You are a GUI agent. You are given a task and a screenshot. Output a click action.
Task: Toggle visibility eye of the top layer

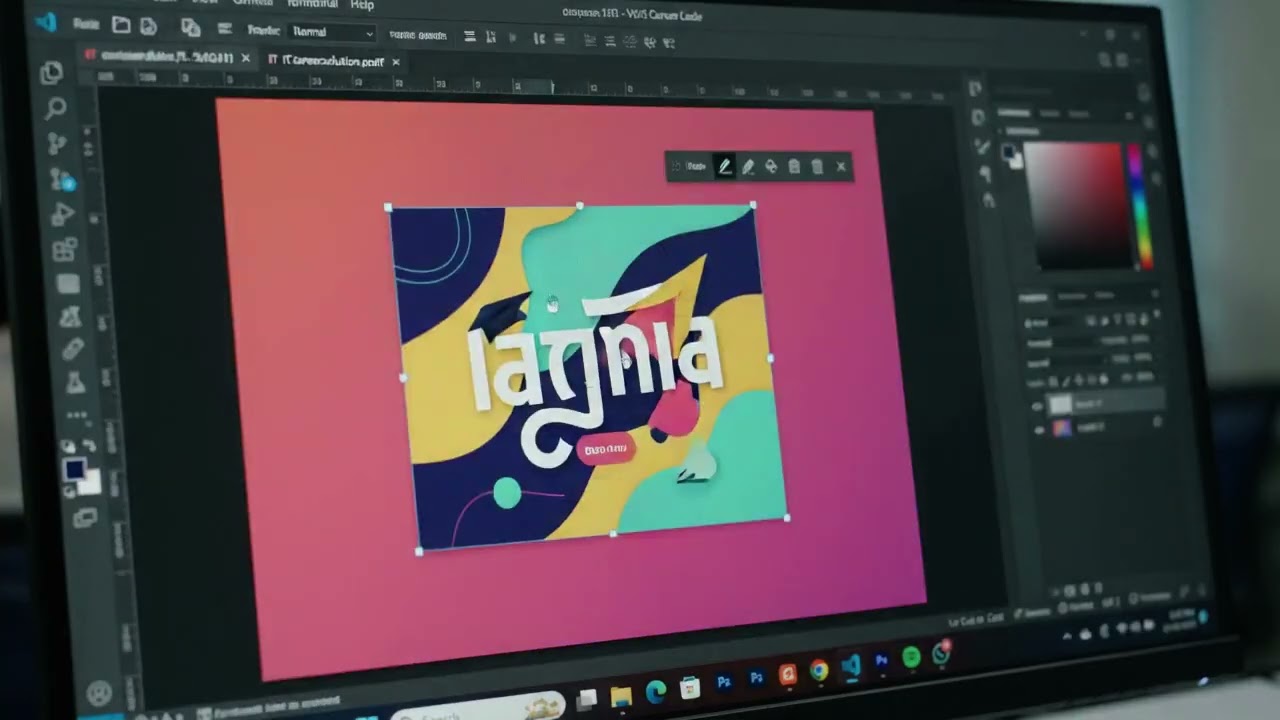1037,406
